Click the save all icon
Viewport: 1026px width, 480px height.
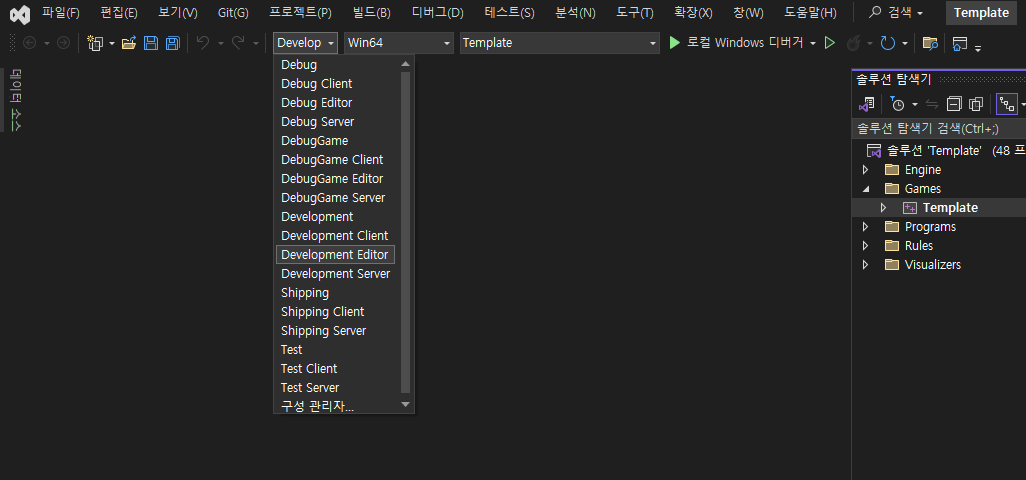pos(172,43)
